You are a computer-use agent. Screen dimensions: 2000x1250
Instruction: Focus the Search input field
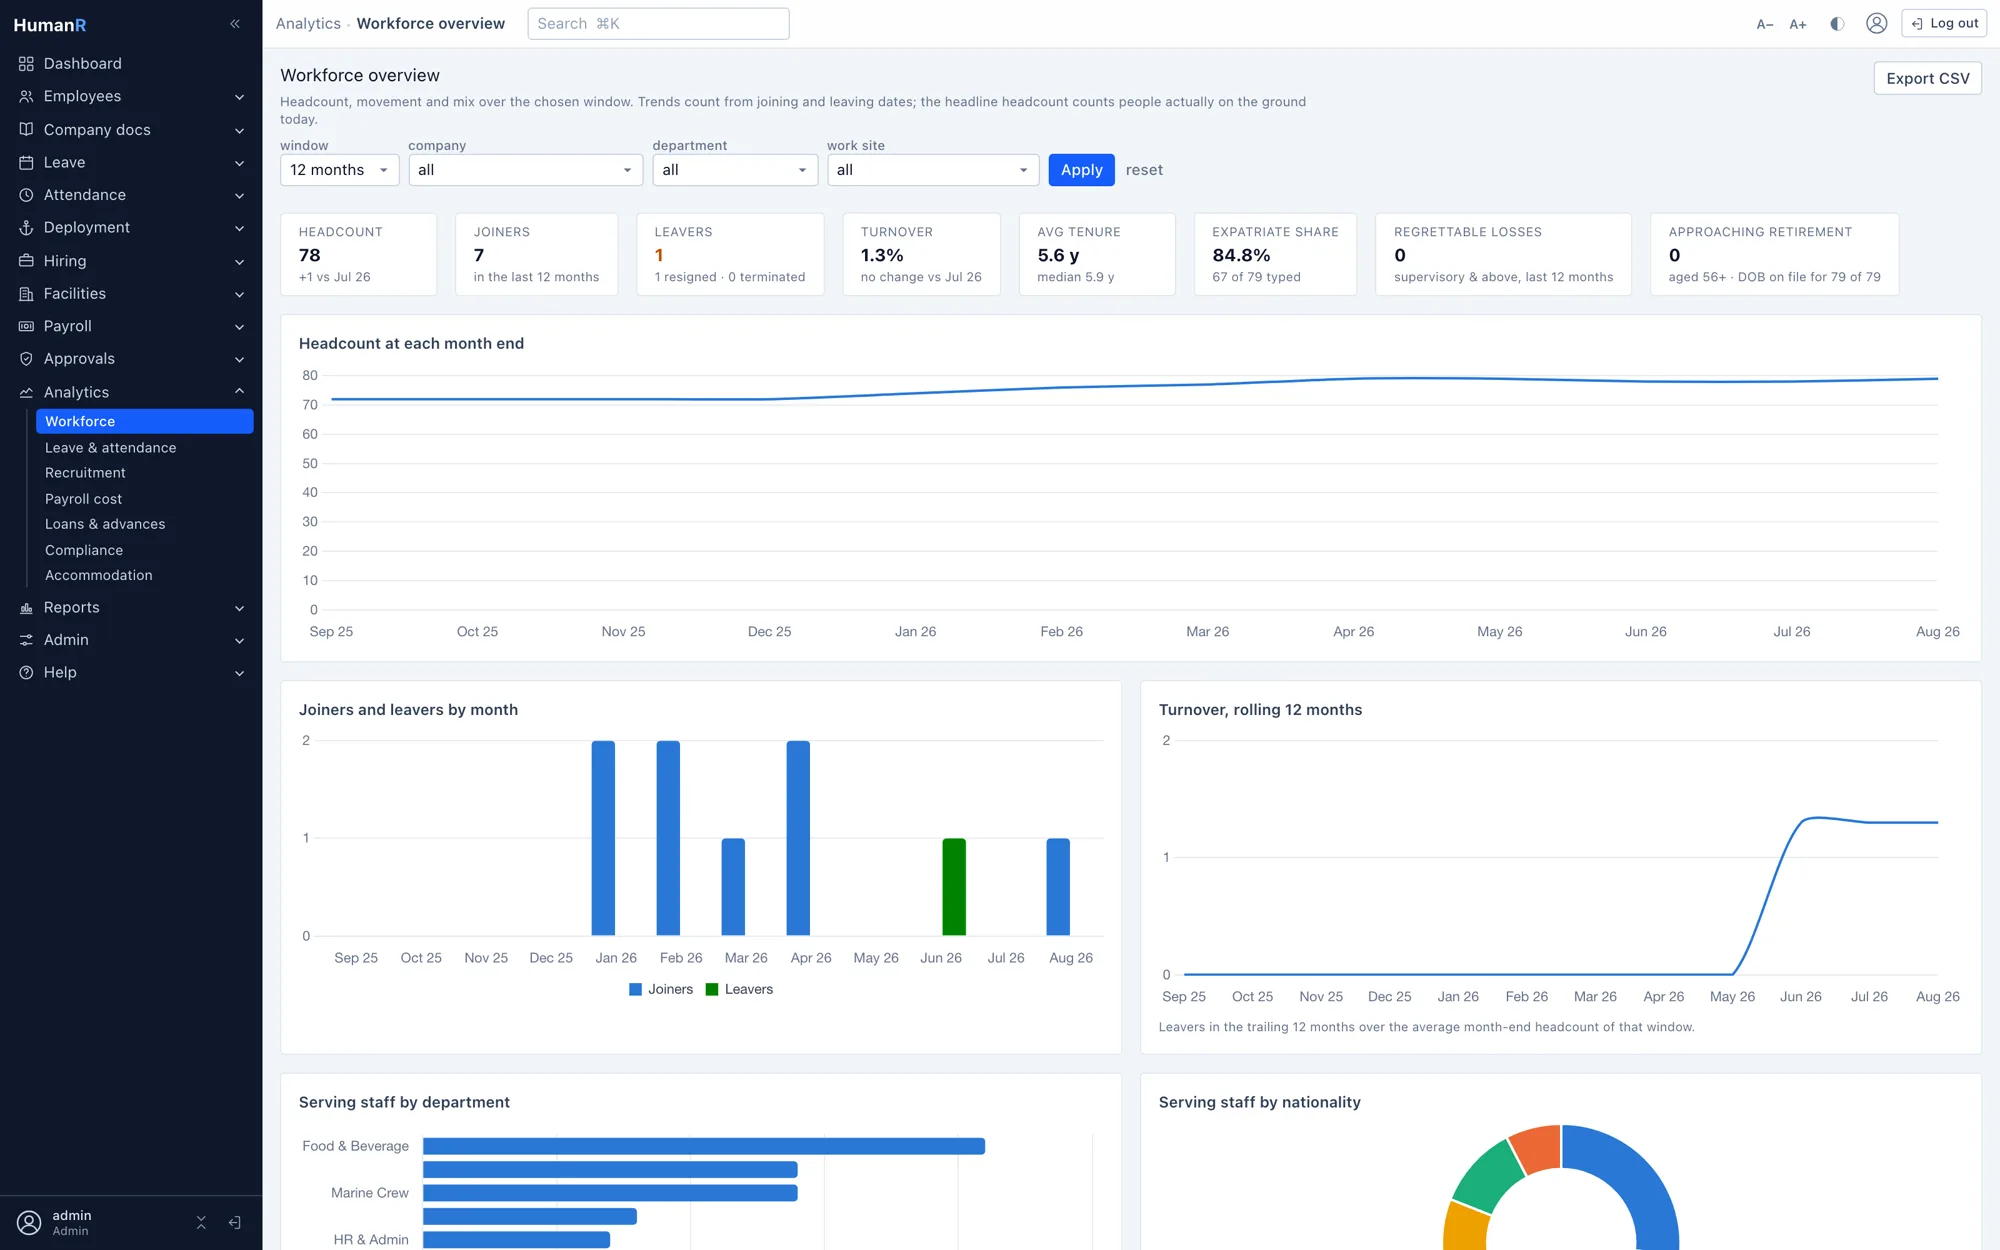tap(658, 23)
